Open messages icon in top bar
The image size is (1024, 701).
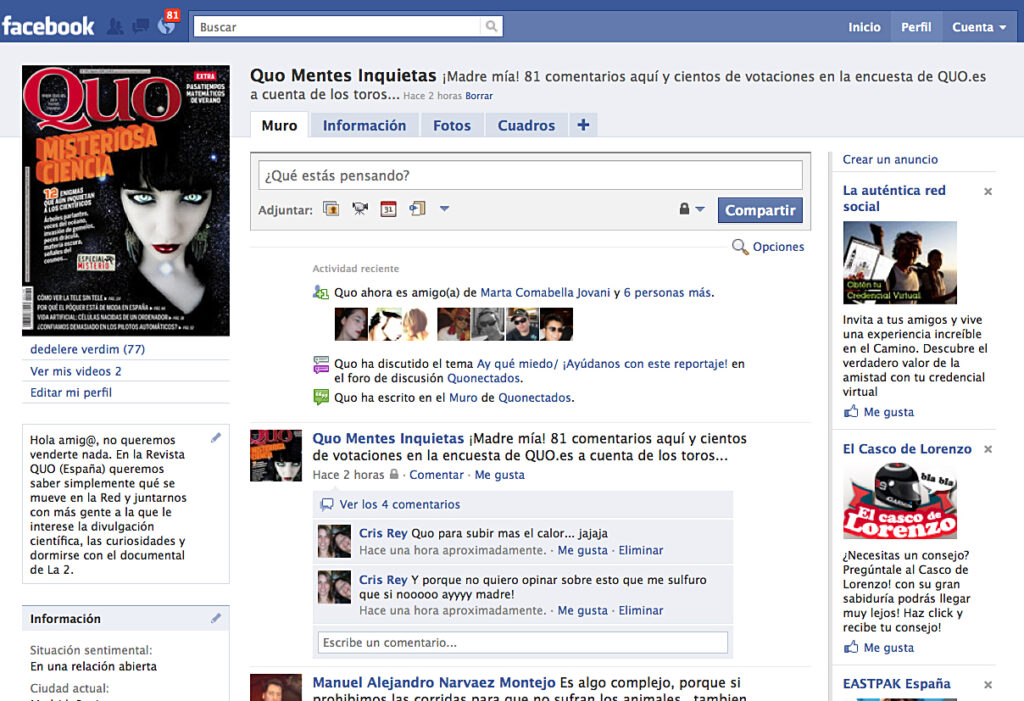pos(140,26)
